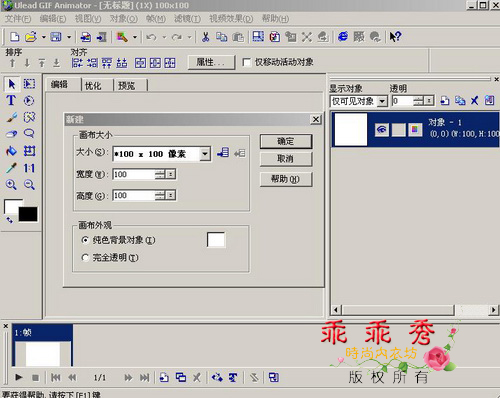Click the Duplicate frame icon
The height and width of the screenshot is (398, 500).
pos(181,377)
